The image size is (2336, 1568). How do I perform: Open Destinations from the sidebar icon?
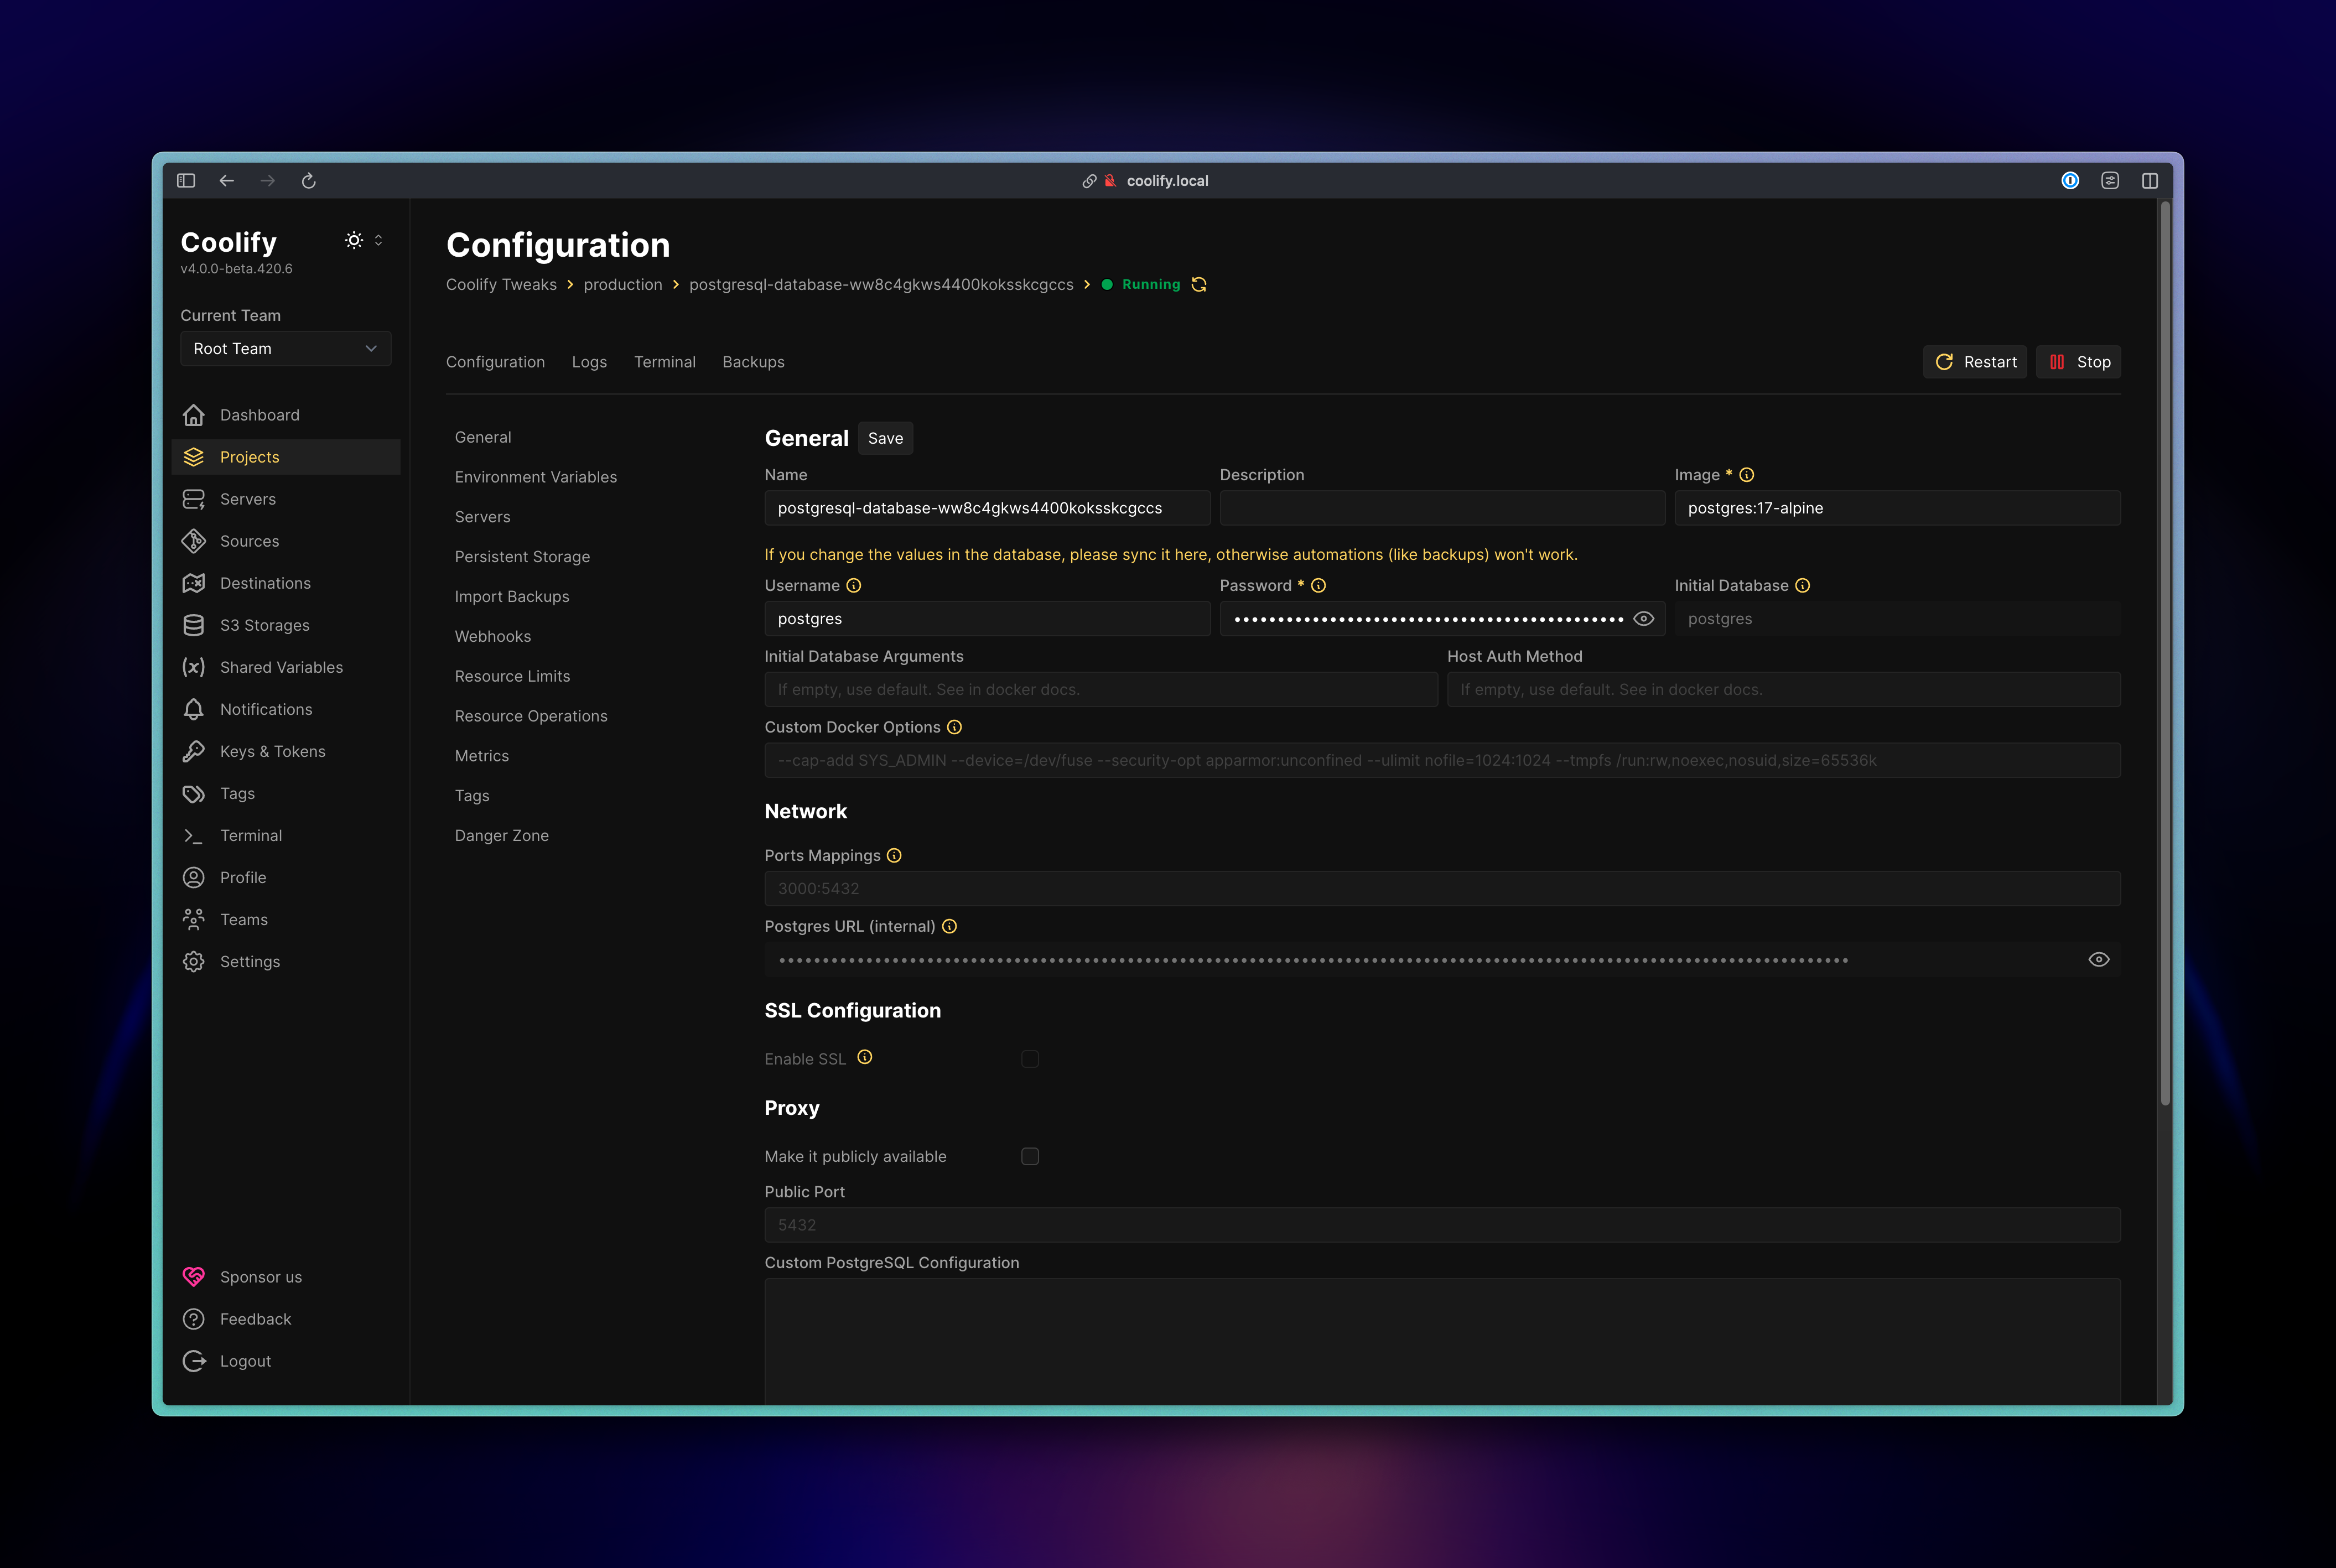click(194, 582)
